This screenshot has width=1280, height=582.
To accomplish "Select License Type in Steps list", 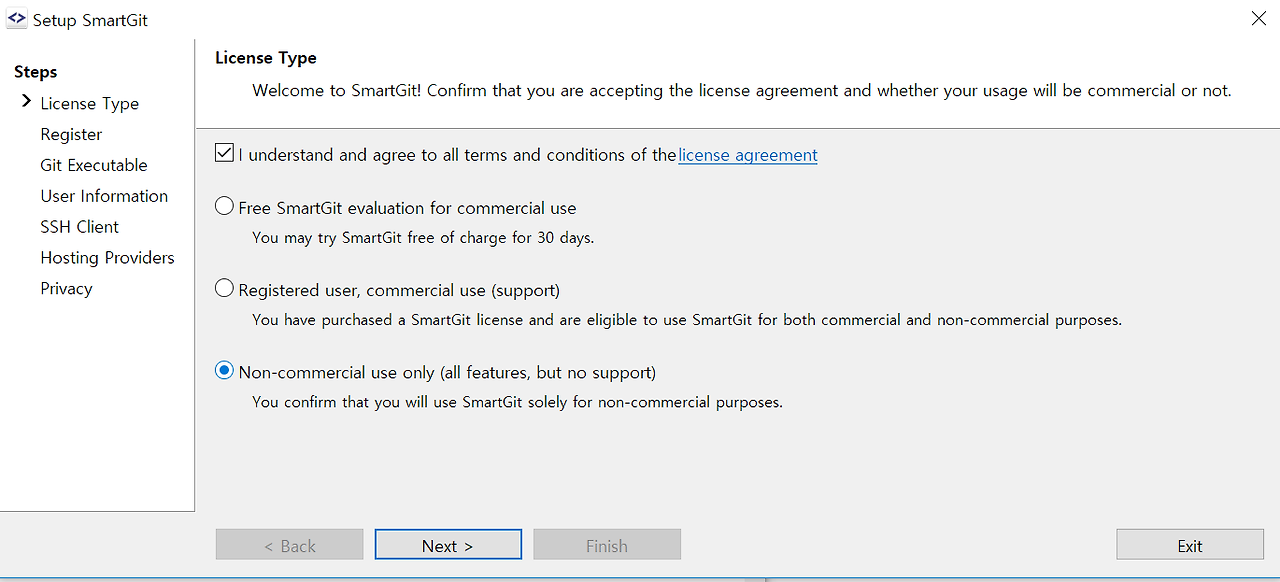I will point(90,103).
